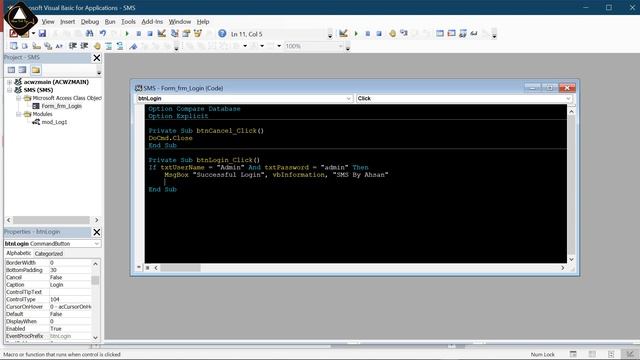The width and height of the screenshot is (640, 360).
Task: Collapse the SMS (SMS) project node
Action: click(9, 90)
